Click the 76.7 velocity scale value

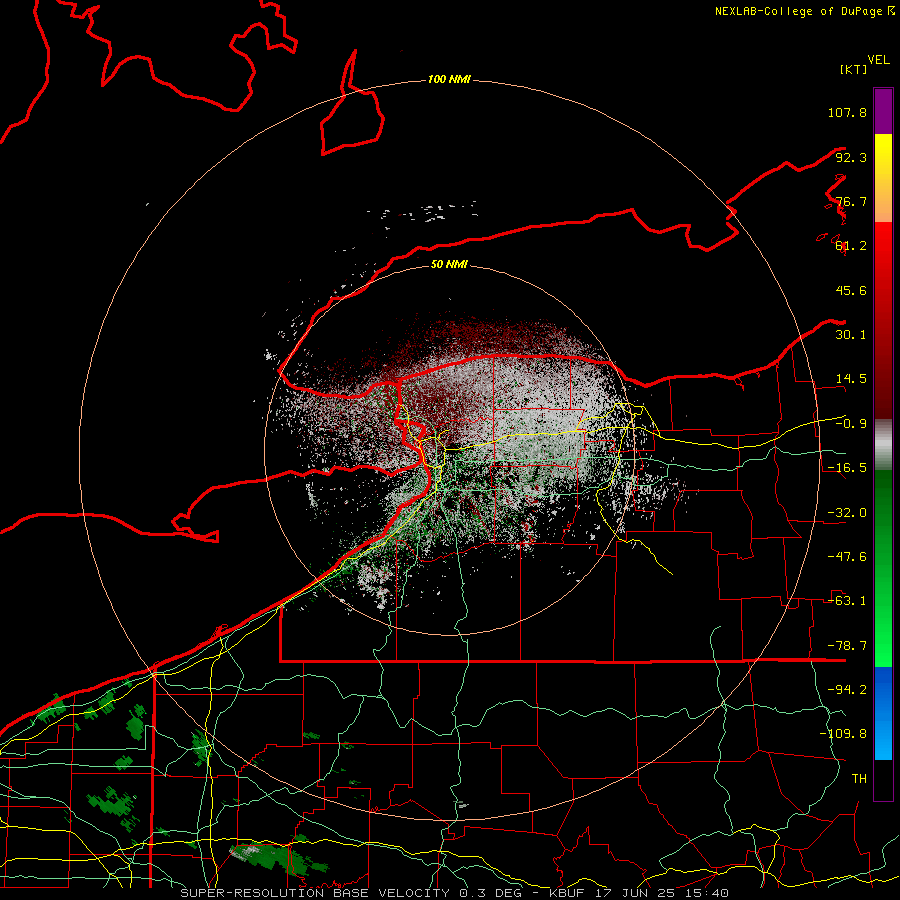coord(851,201)
